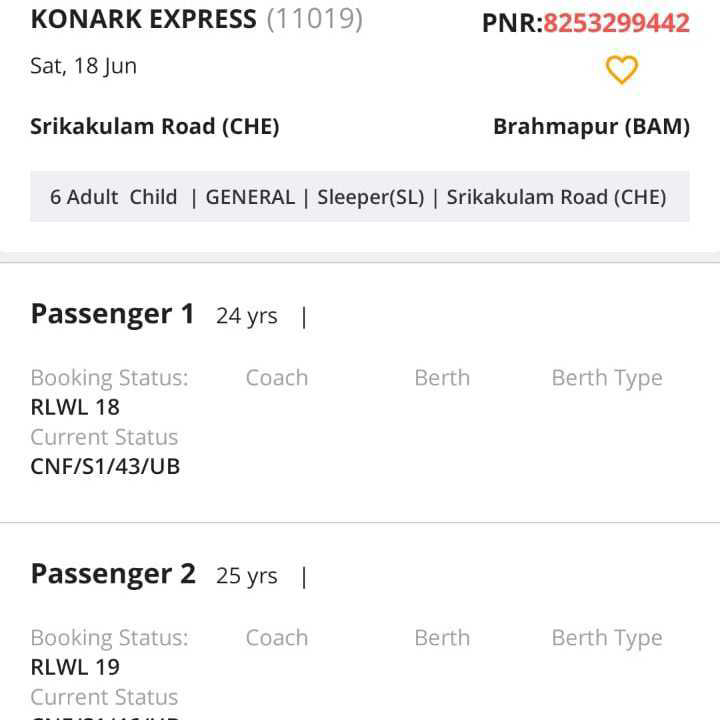This screenshot has width=720, height=720.
Task: Click the GENERAL quota label
Action: click(x=250, y=197)
